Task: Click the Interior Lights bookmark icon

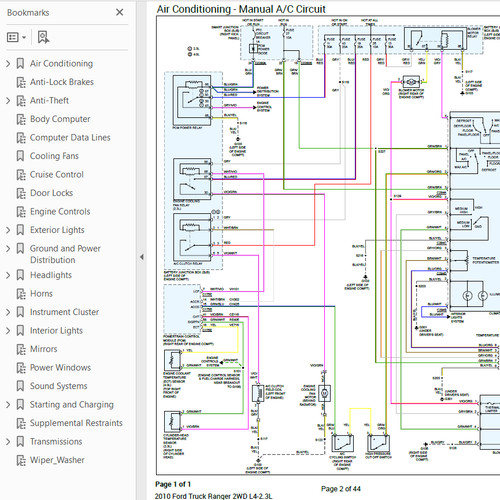Action: (x=20, y=331)
